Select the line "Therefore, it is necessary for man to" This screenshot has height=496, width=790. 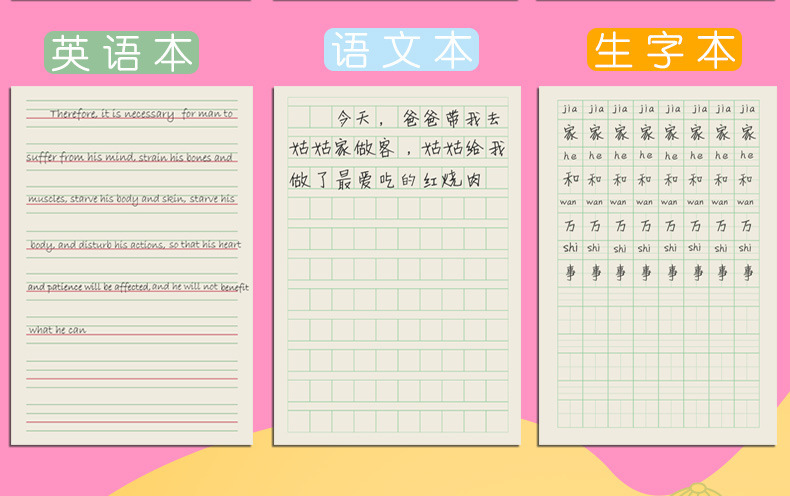coord(142,114)
